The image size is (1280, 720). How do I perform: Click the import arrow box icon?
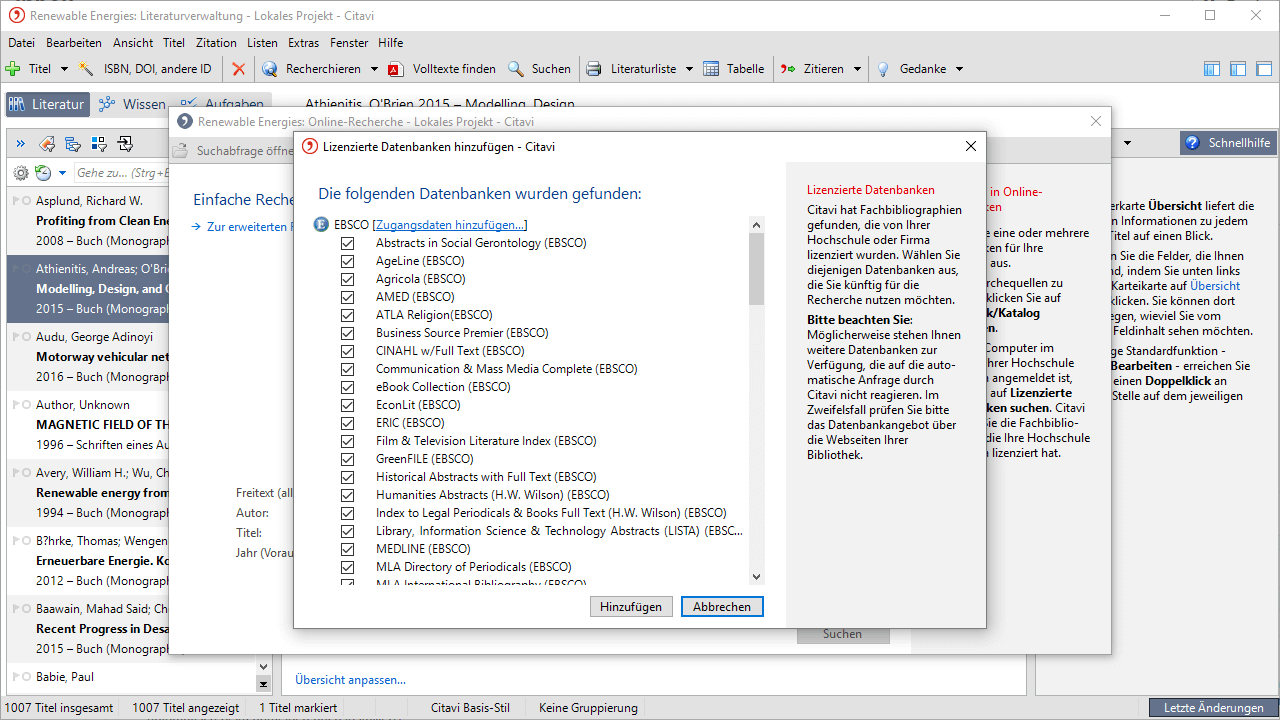pyautogui.click(x=125, y=143)
